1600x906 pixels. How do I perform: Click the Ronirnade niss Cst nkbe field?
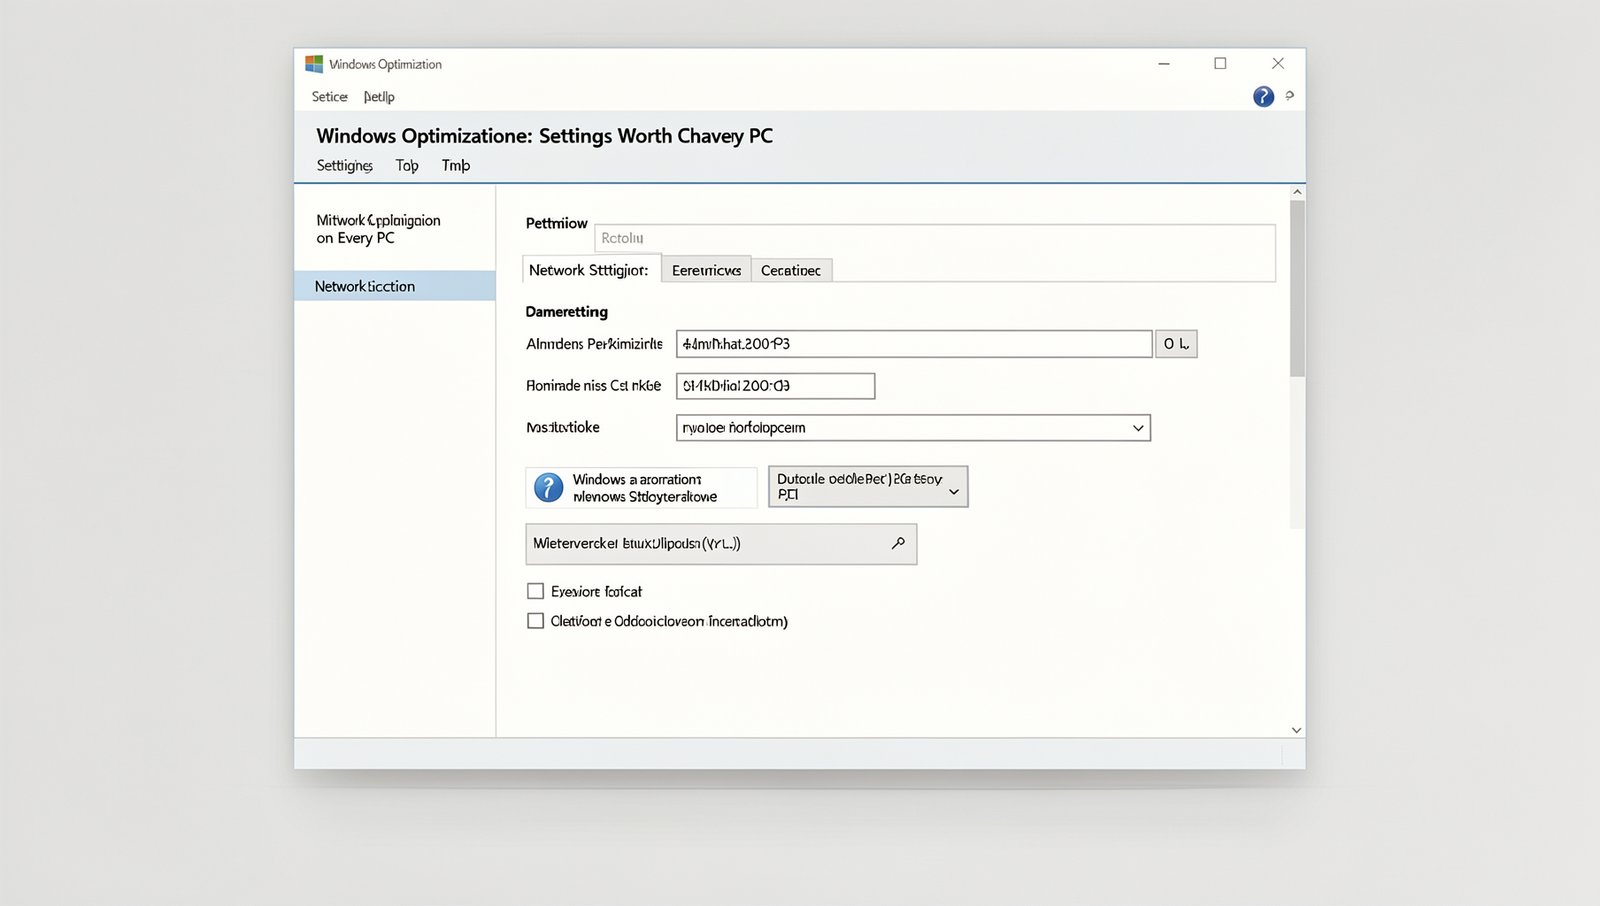click(x=775, y=386)
